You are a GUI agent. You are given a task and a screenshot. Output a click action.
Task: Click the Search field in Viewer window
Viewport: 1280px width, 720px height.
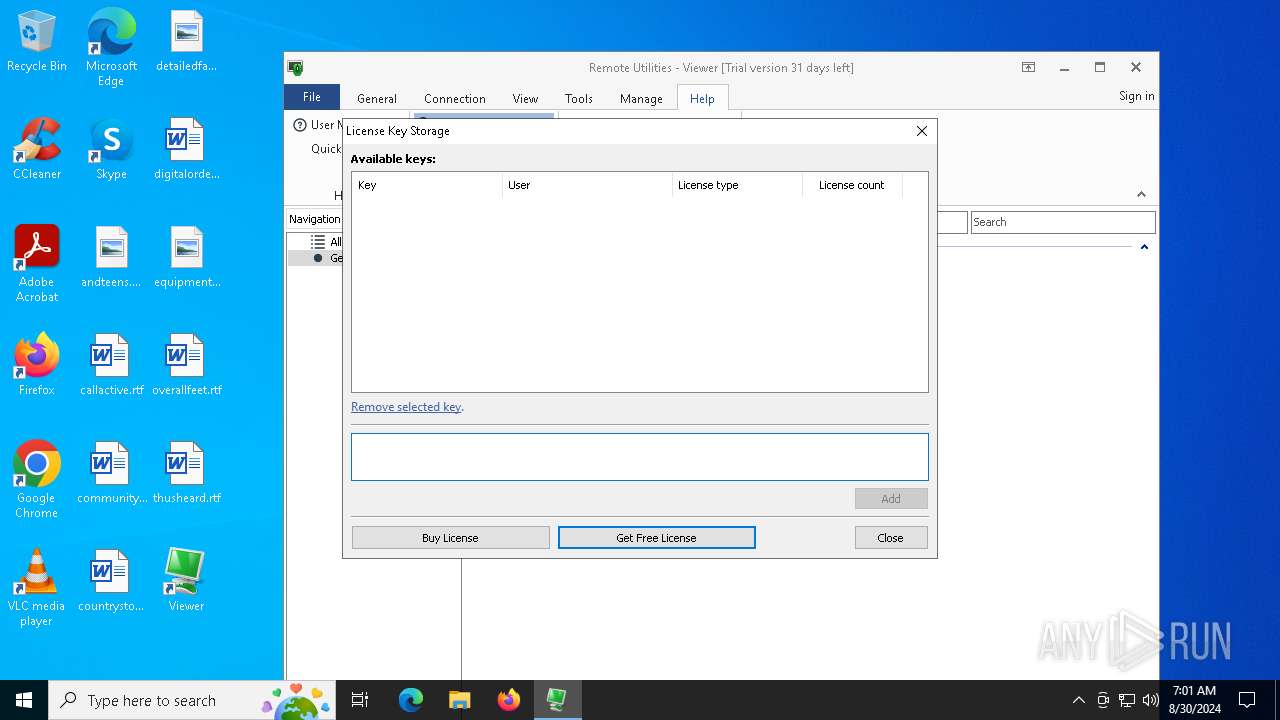coord(1063,222)
